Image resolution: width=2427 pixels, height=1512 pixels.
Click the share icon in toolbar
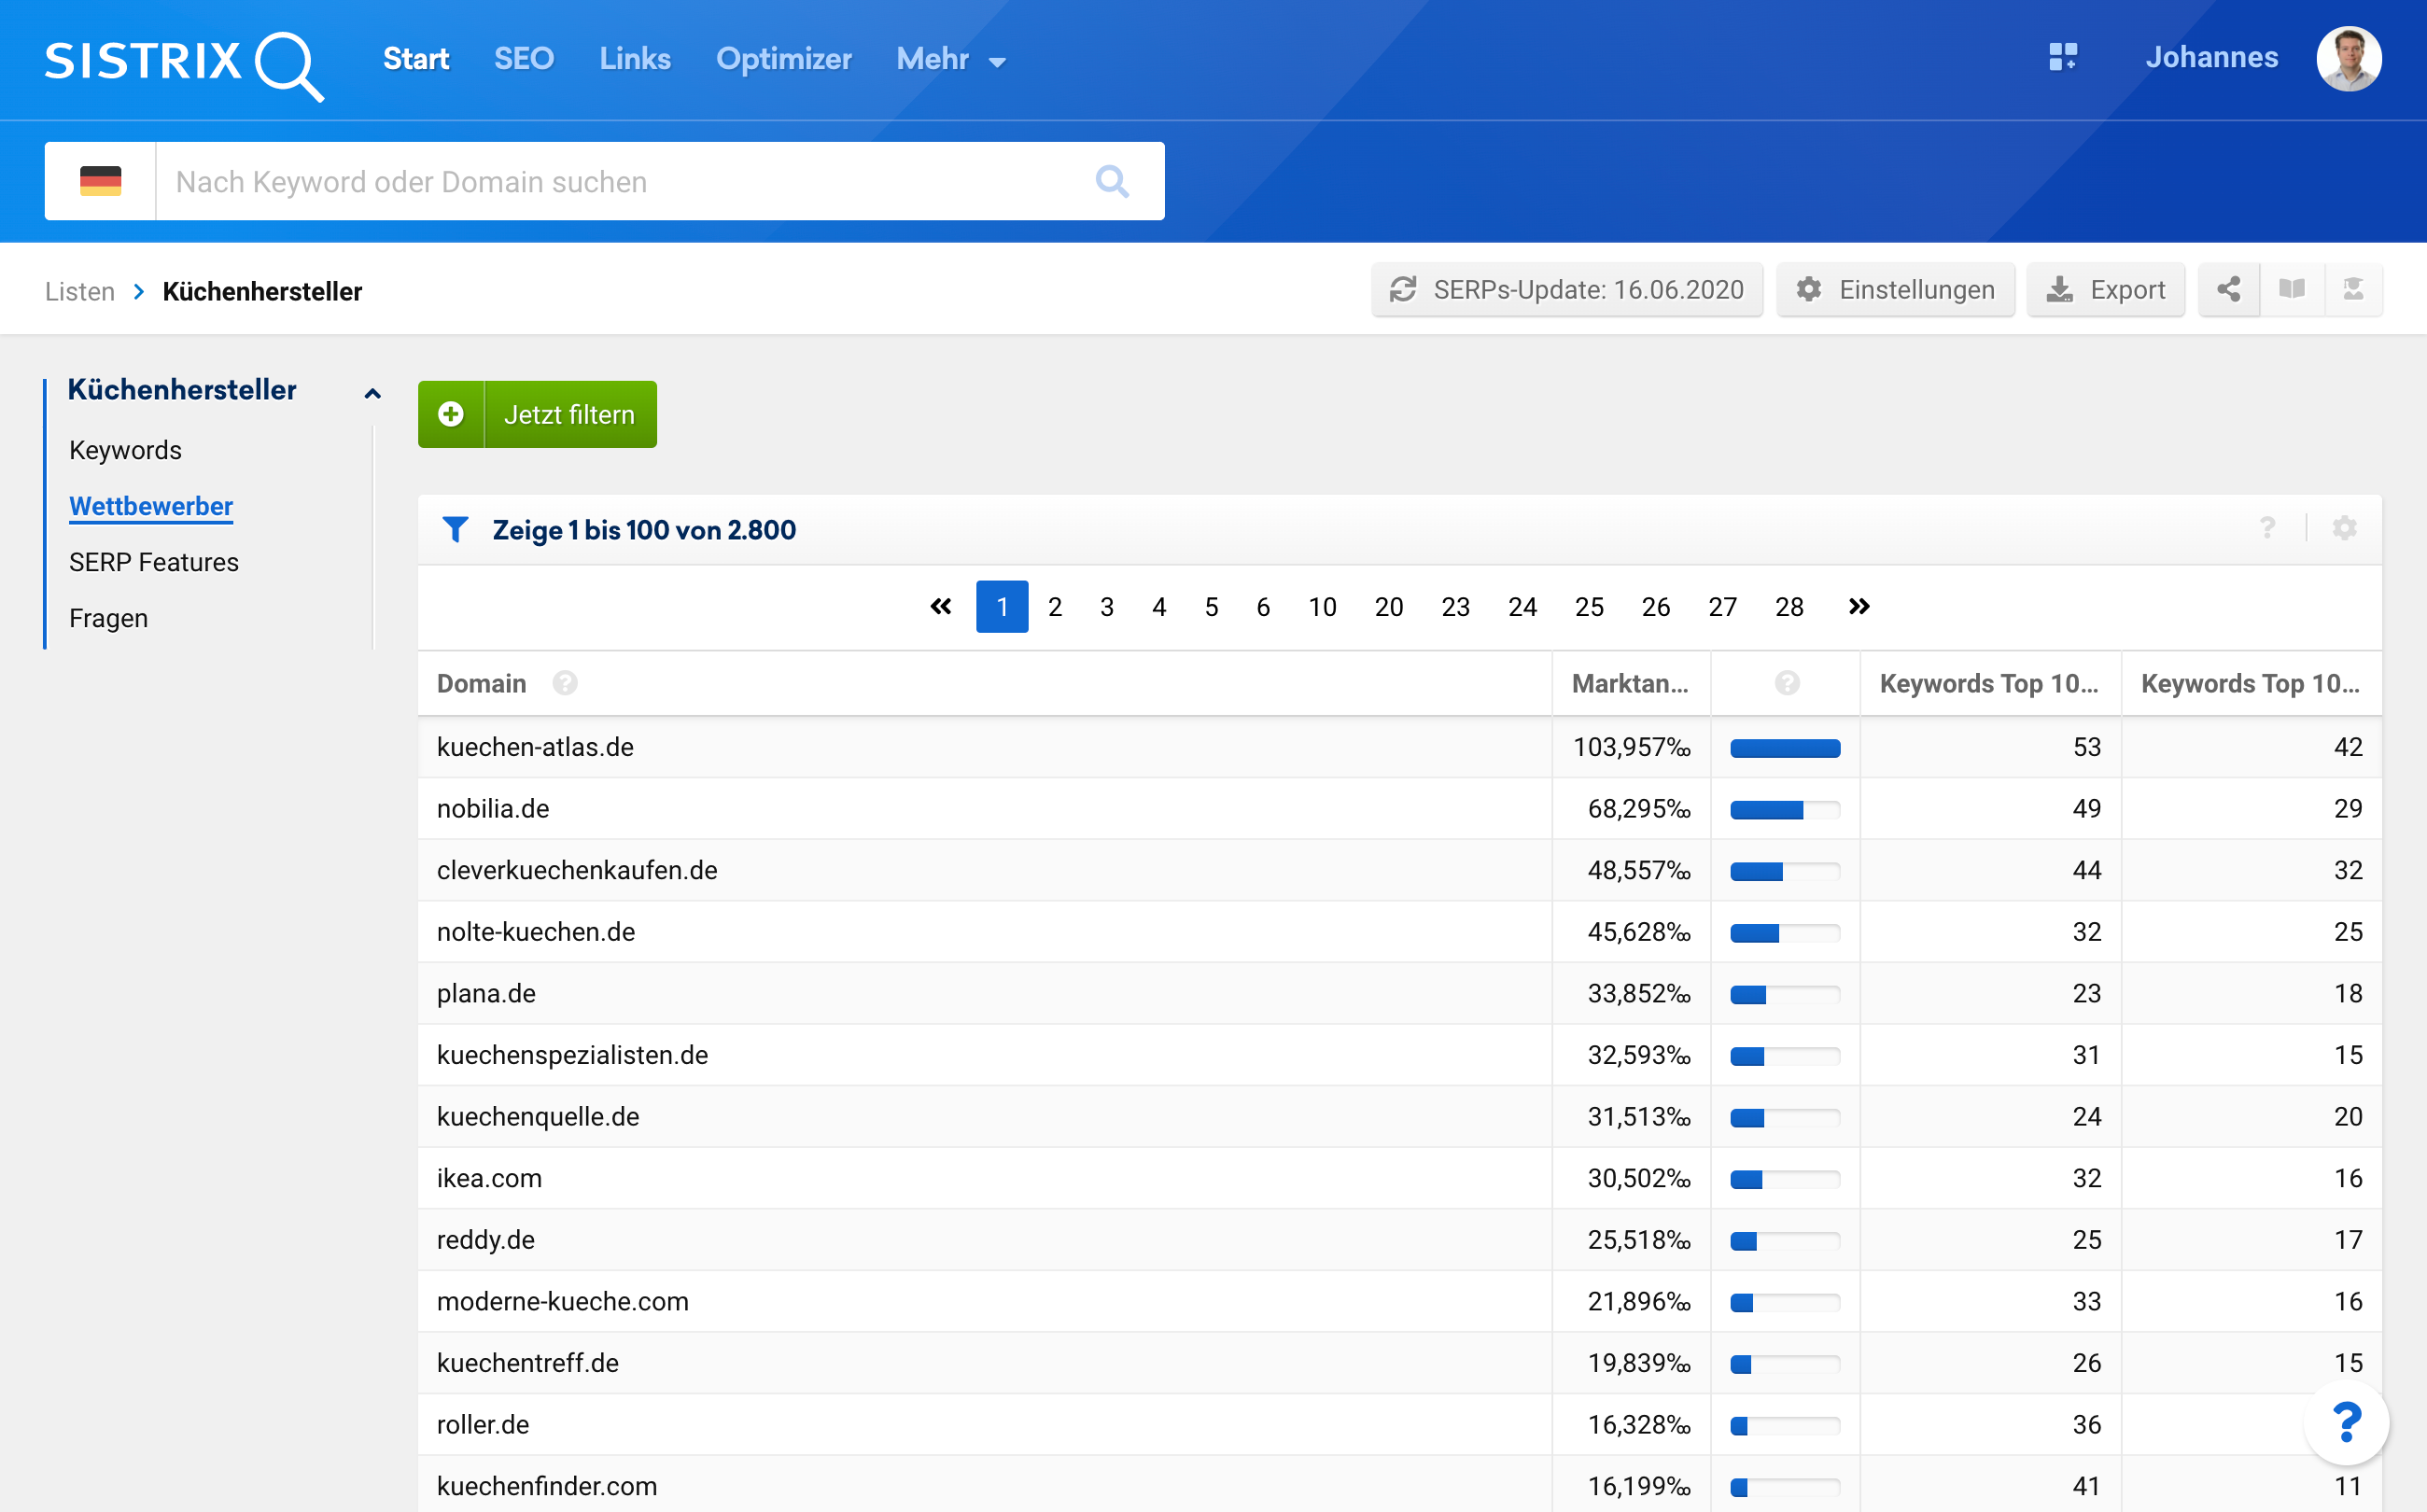(2228, 290)
